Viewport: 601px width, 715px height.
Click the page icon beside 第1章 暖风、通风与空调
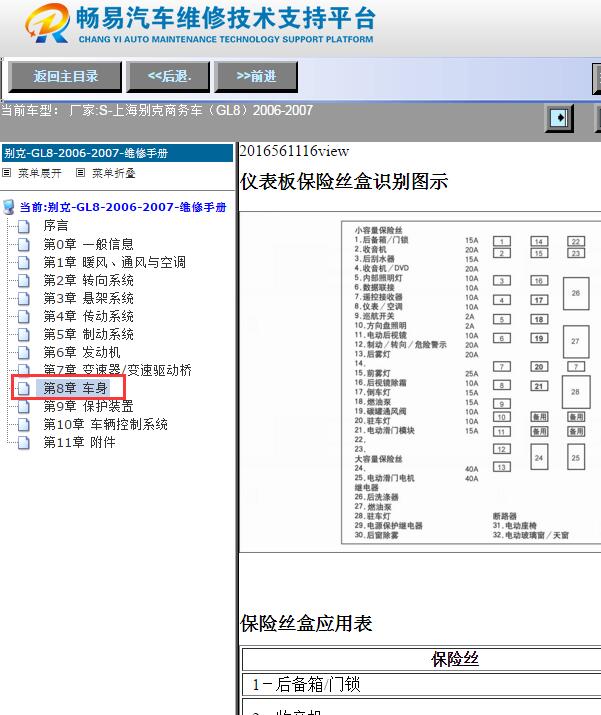24,262
